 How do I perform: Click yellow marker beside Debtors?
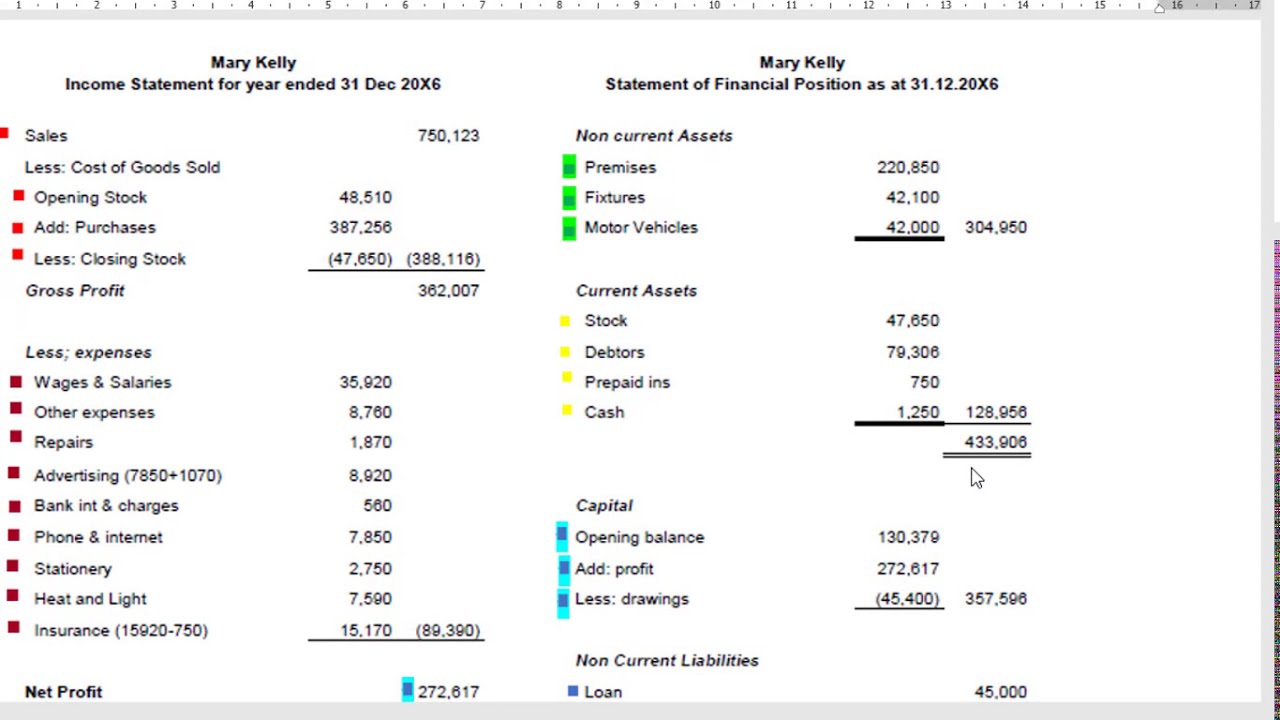pyautogui.click(x=565, y=352)
